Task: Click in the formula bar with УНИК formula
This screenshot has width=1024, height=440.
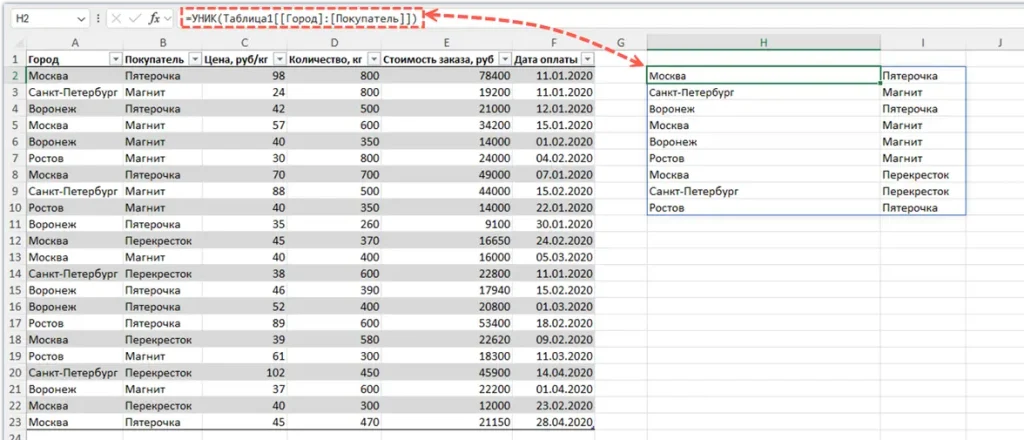Action: [300, 18]
